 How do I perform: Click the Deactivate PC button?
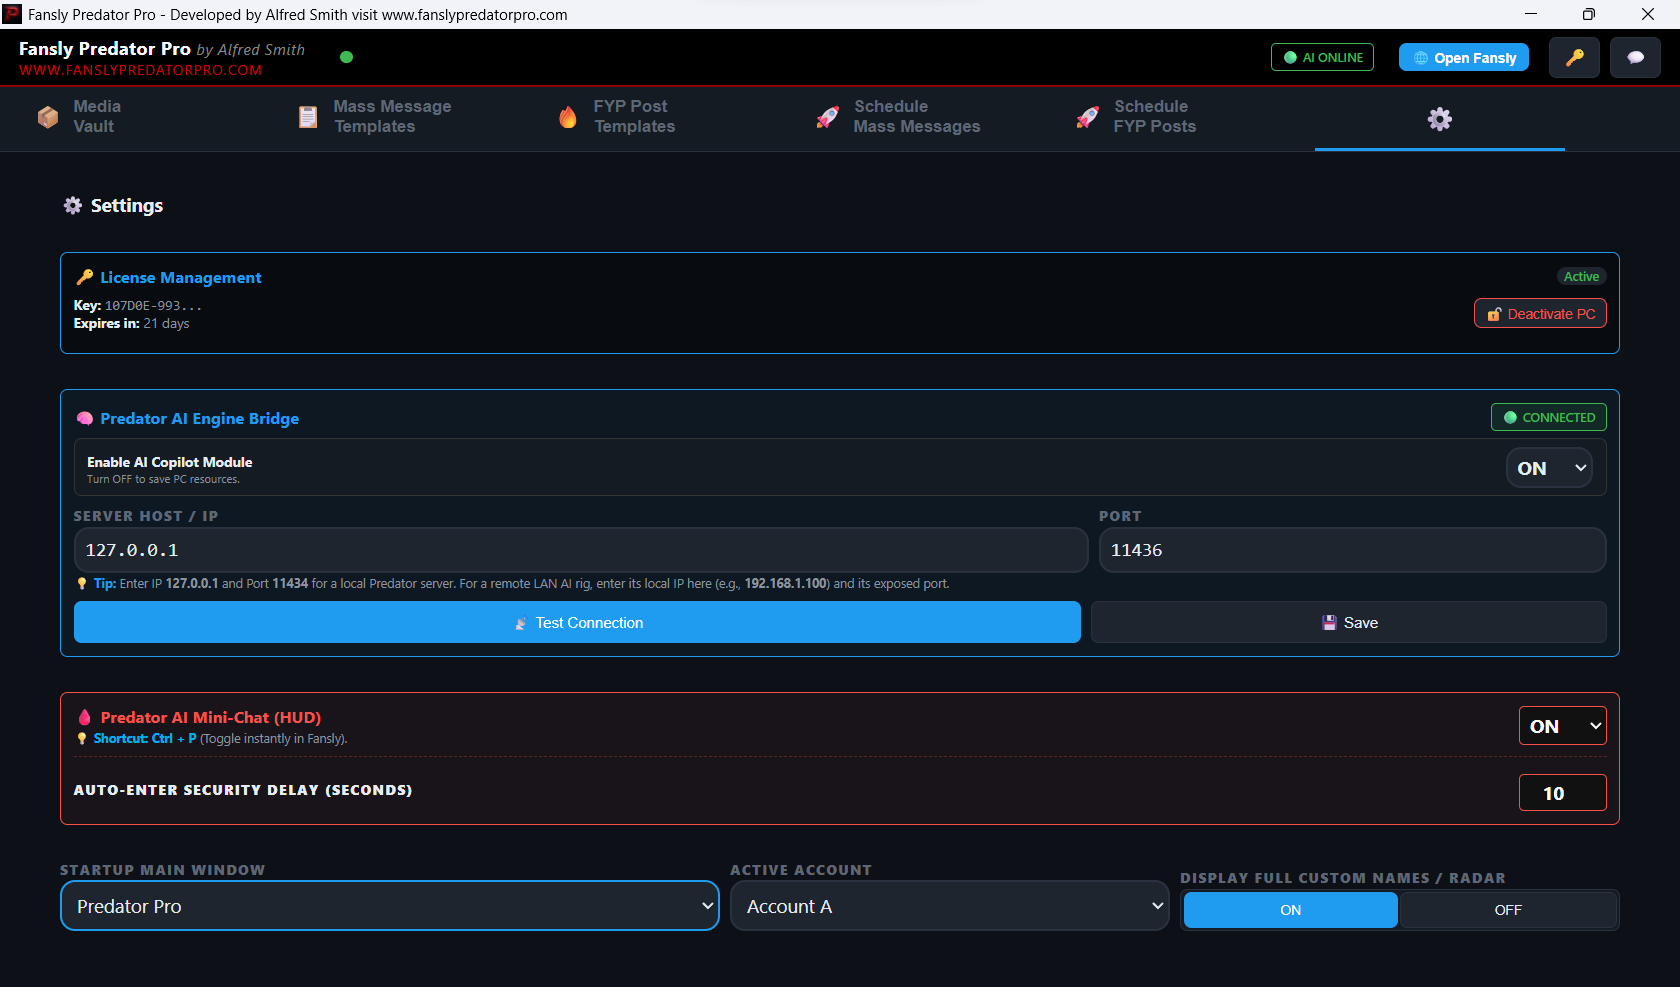coord(1540,314)
